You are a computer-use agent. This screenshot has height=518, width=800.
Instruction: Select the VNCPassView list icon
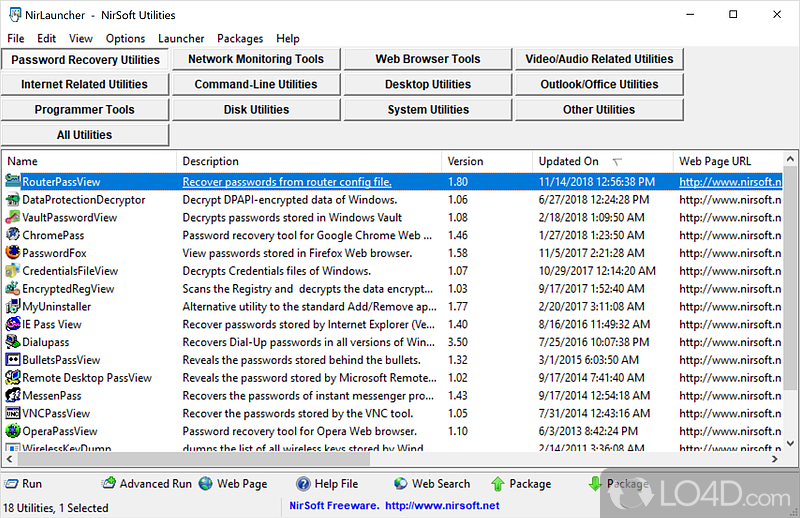pyautogui.click(x=13, y=413)
